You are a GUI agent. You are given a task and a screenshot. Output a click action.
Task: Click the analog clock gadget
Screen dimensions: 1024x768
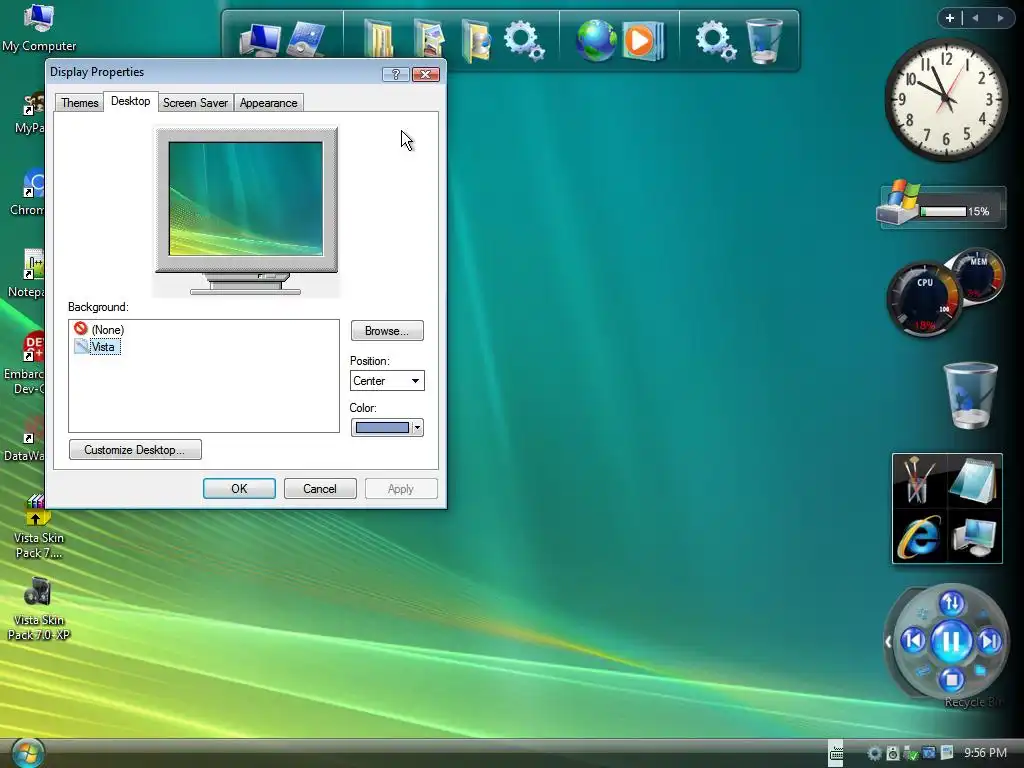946,99
